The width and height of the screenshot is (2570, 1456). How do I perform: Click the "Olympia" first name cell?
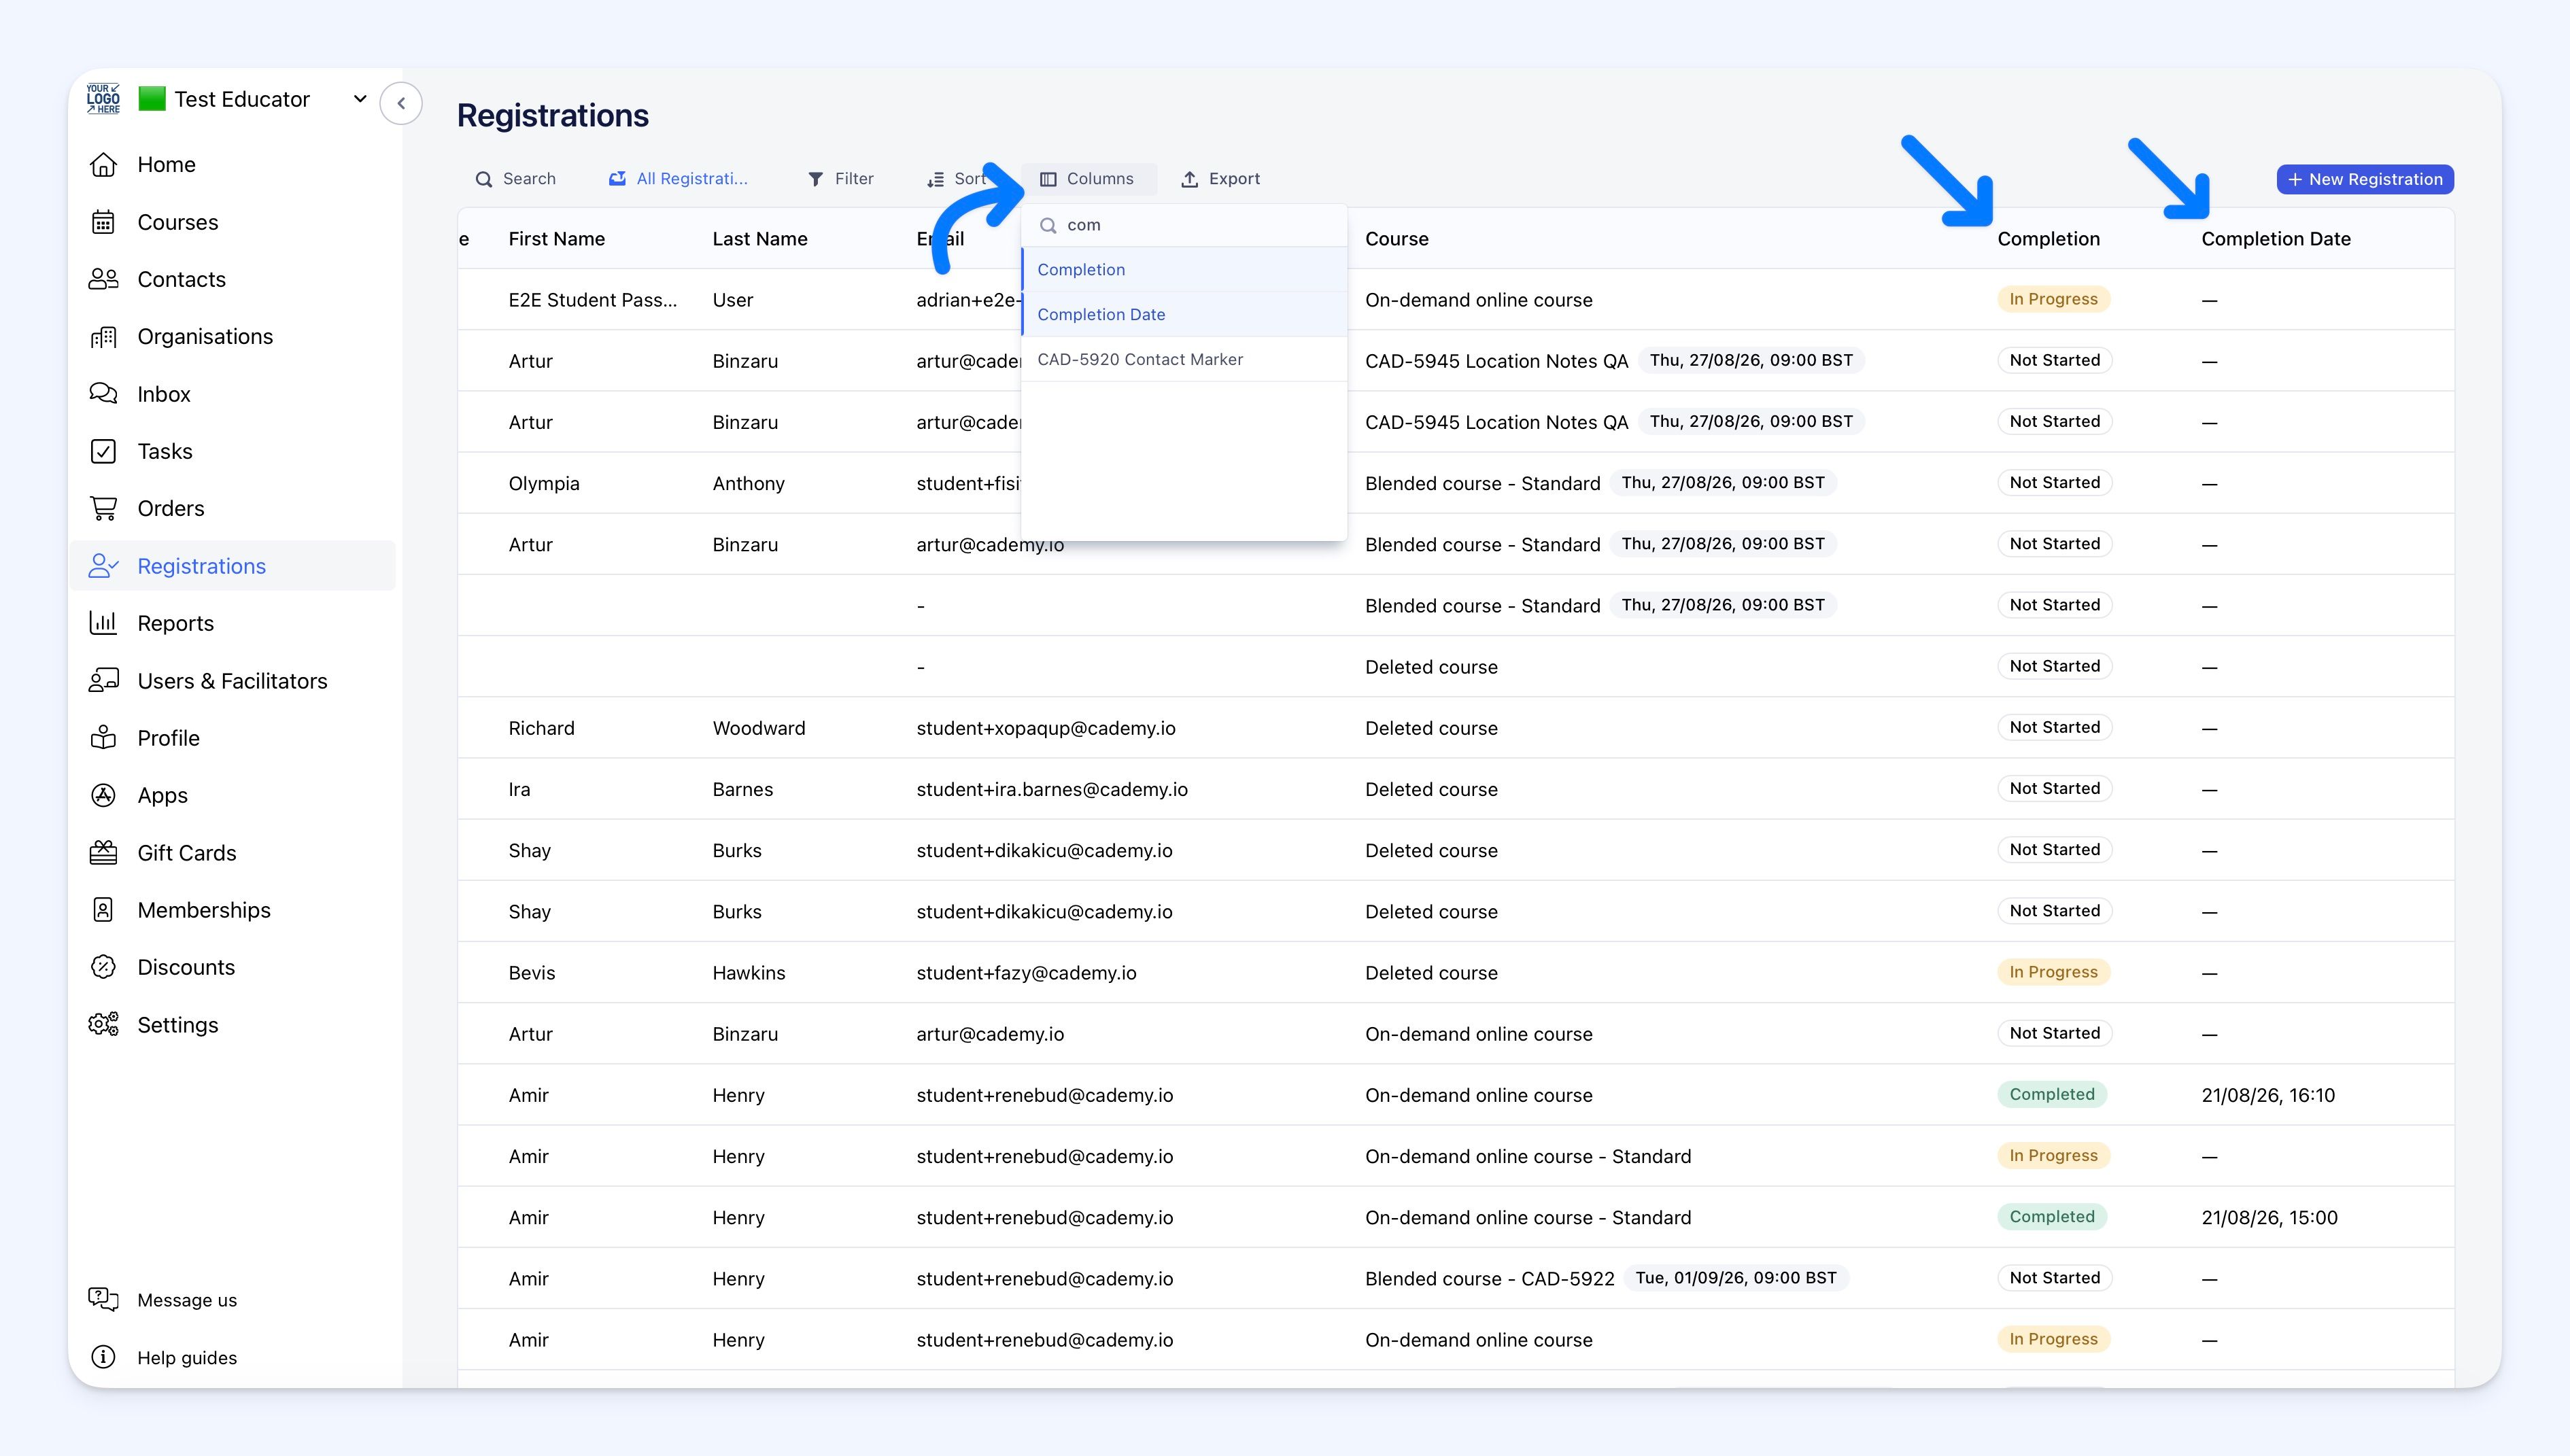coord(544,484)
